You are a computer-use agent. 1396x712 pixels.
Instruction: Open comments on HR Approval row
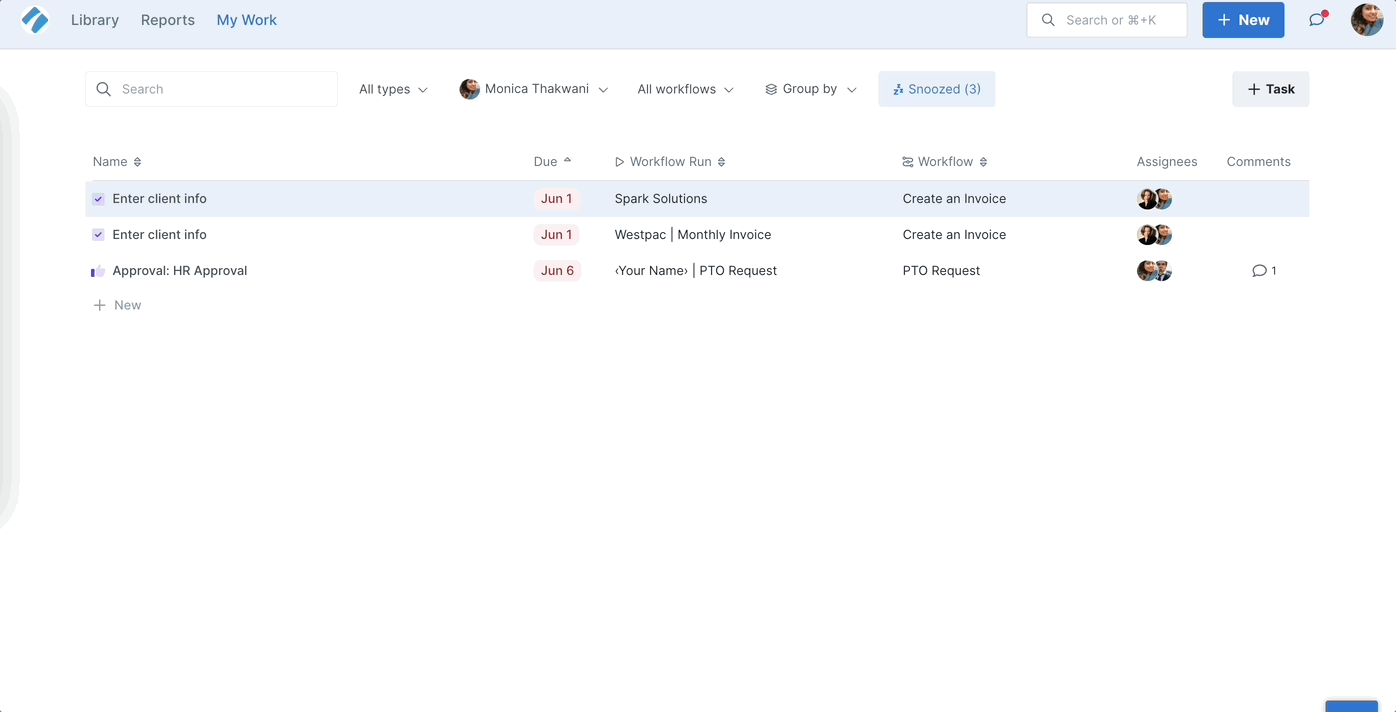pyautogui.click(x=1264, y=271)
